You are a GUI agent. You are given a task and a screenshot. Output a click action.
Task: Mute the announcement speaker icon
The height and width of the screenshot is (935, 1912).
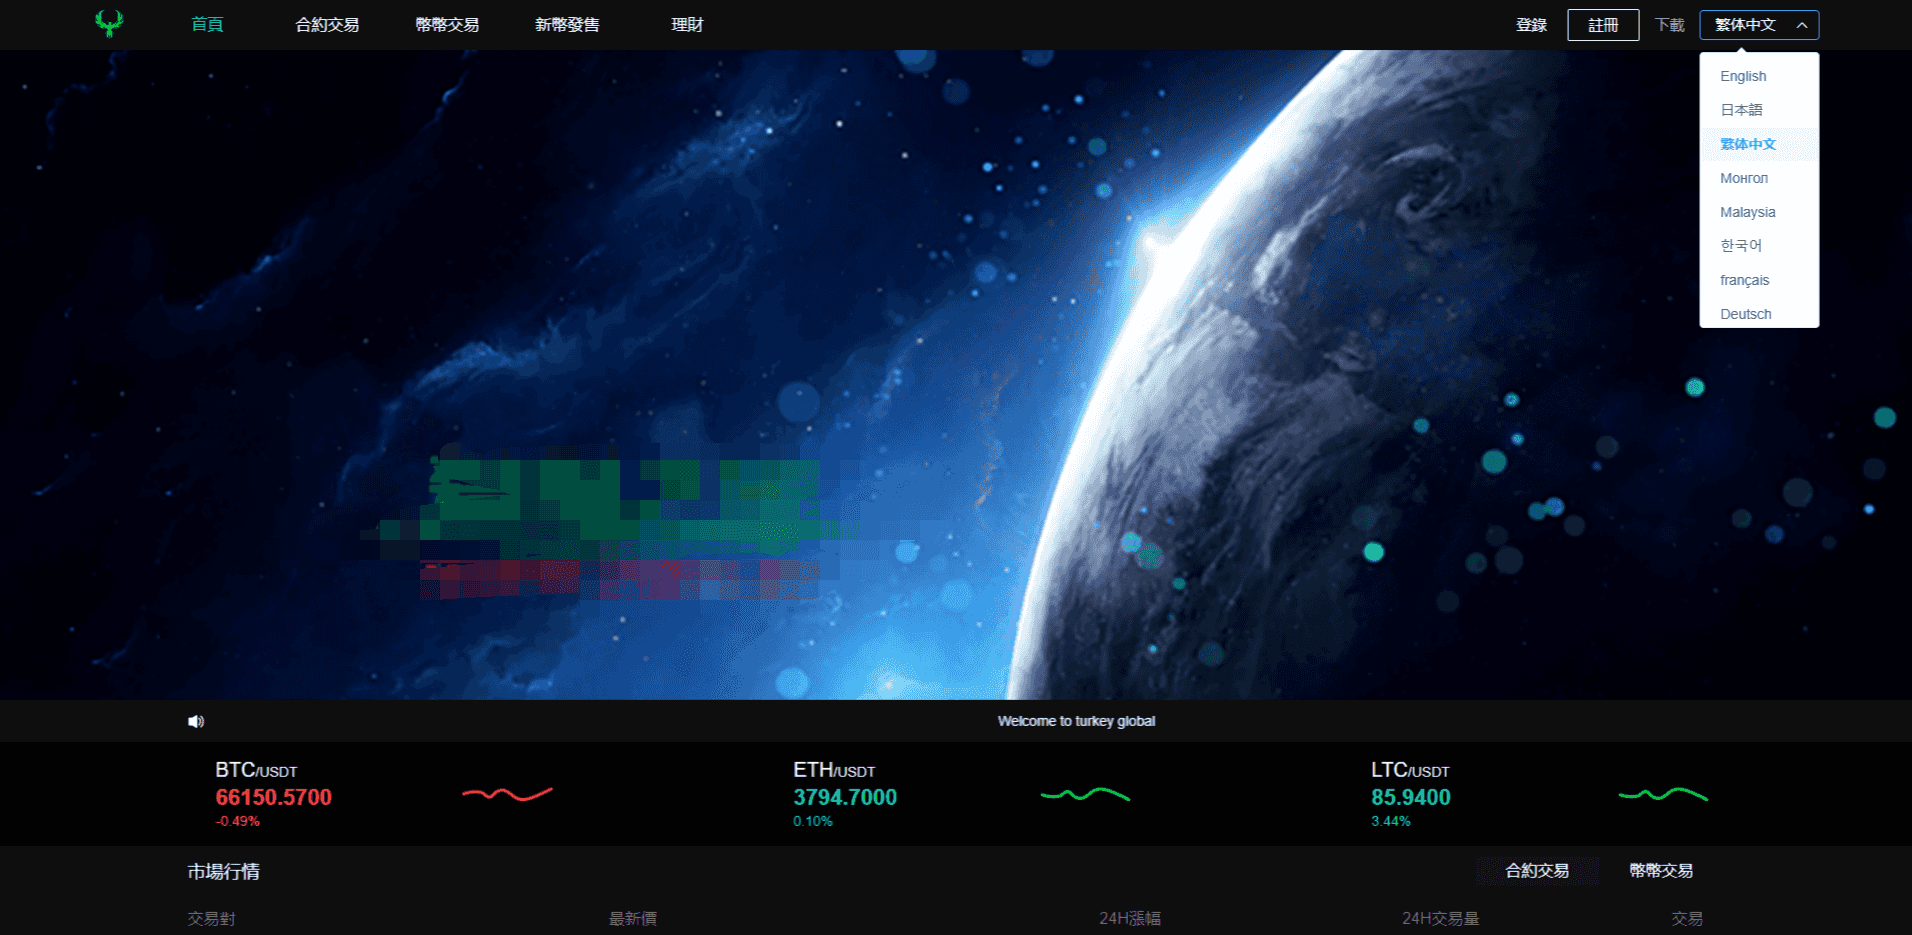pyautogui.click(x=196, y=721)
